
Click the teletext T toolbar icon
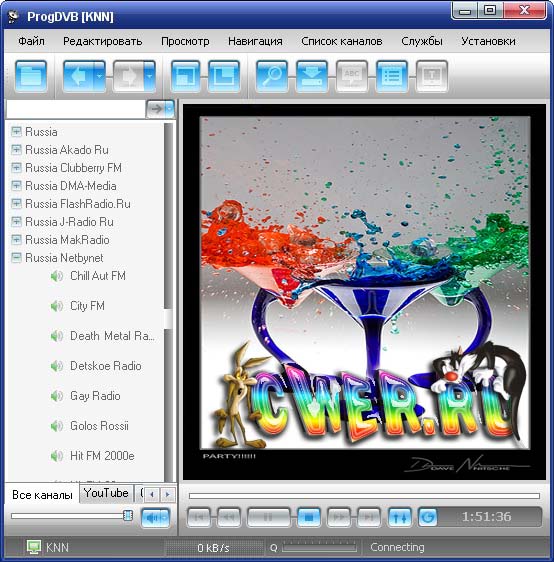tap(432, 76)
